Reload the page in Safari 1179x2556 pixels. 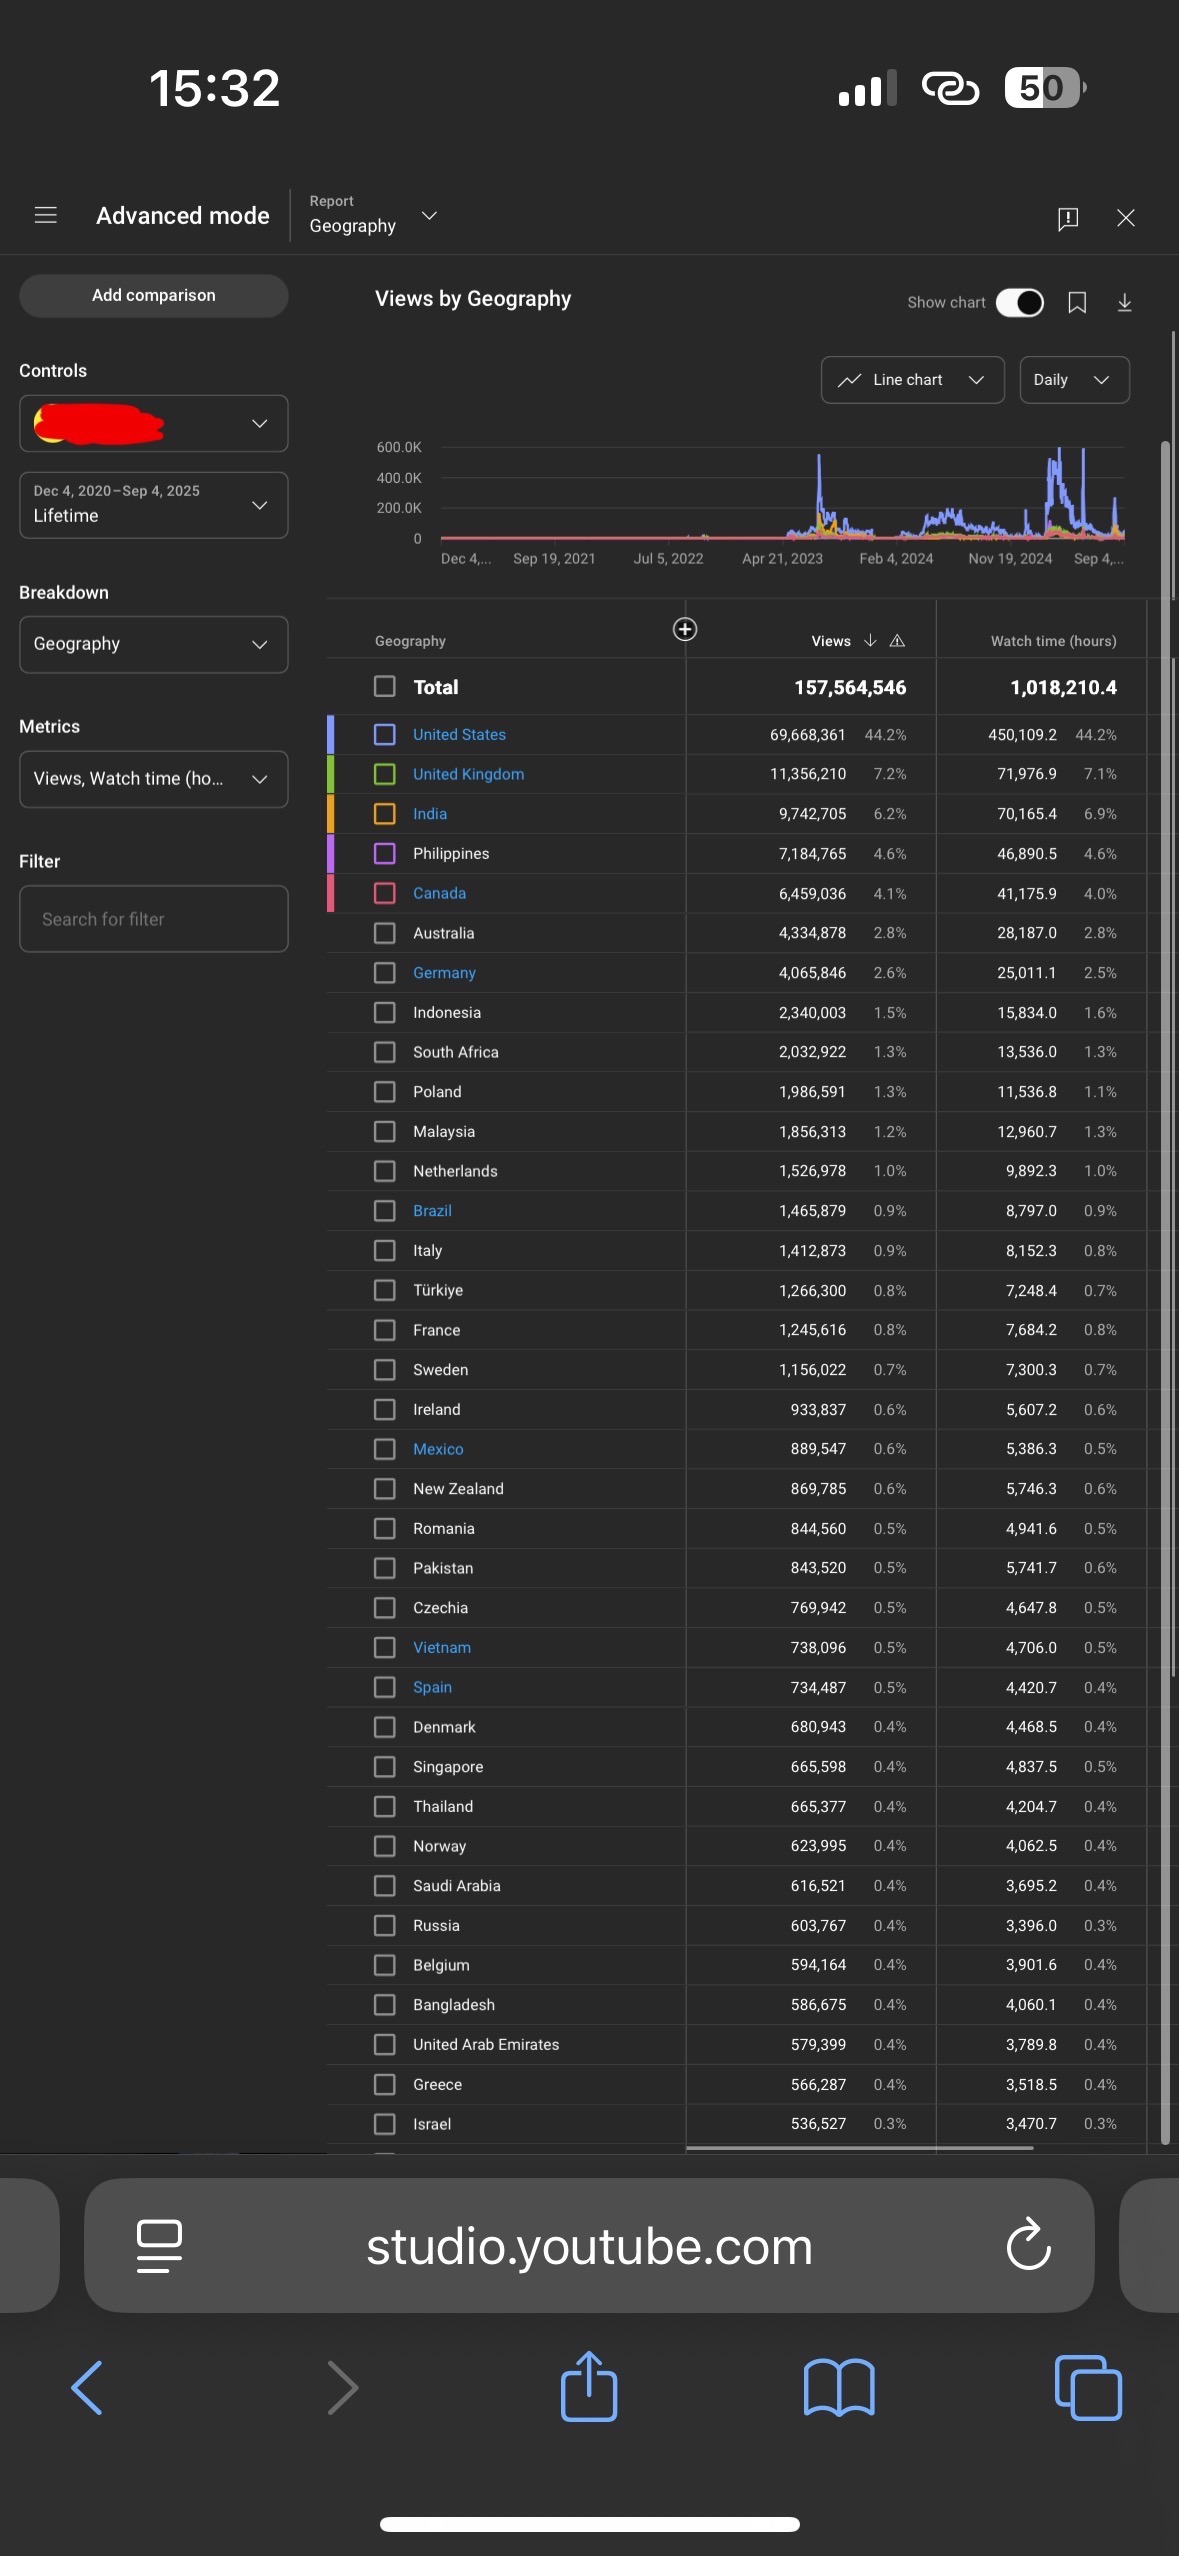coord(1028,2245)
